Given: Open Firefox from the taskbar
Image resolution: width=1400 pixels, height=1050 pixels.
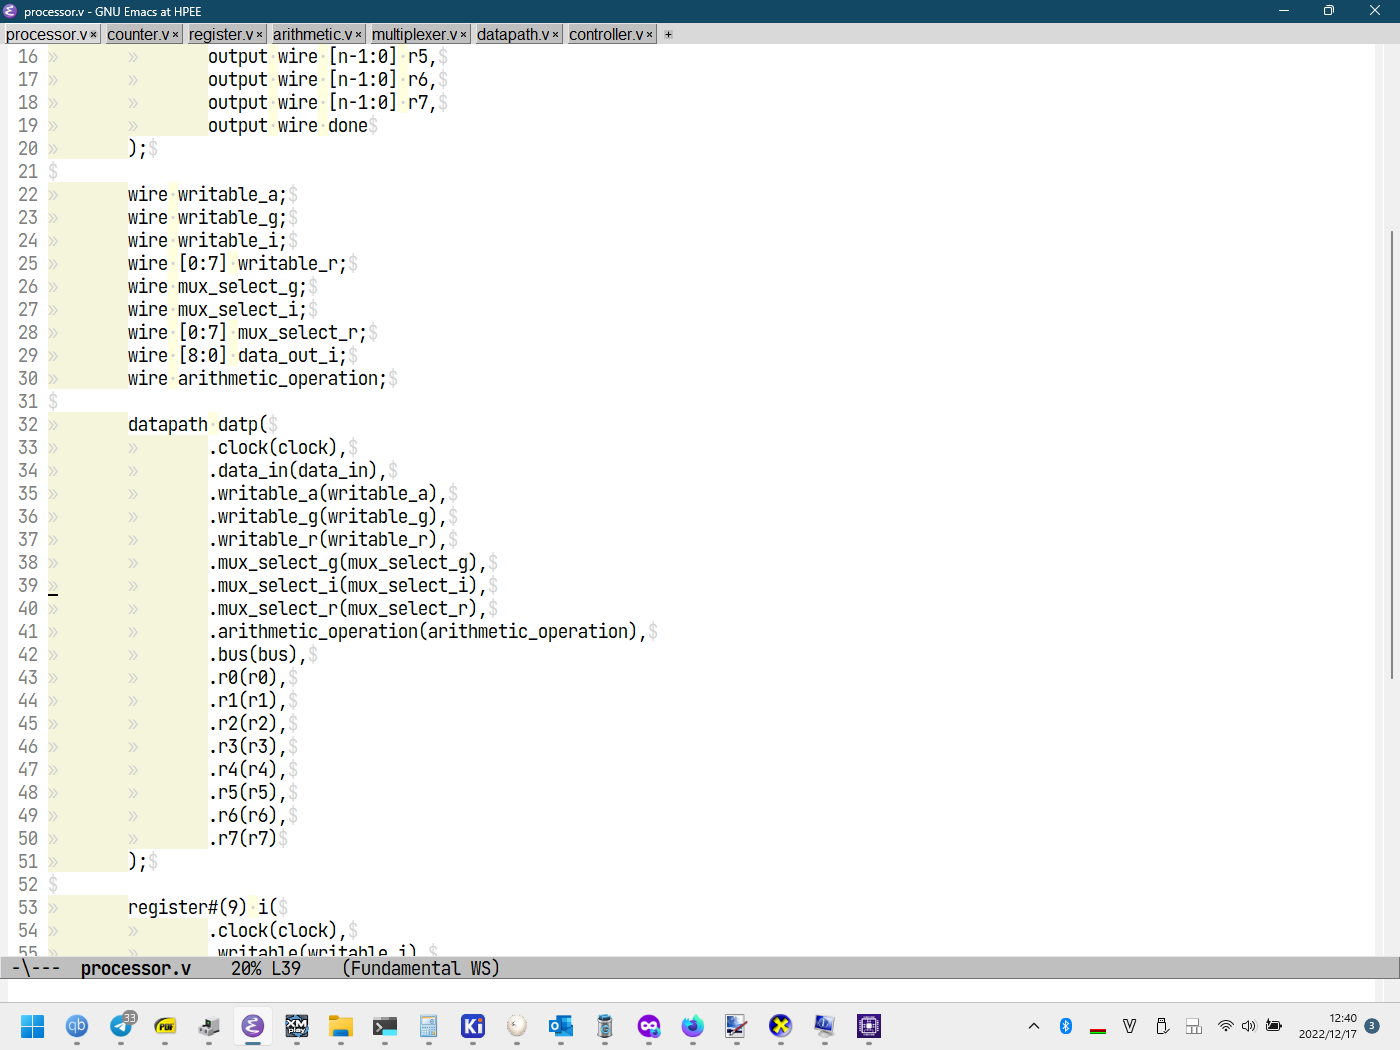Looking at the screenshot, I should [x=693, y=1026].
